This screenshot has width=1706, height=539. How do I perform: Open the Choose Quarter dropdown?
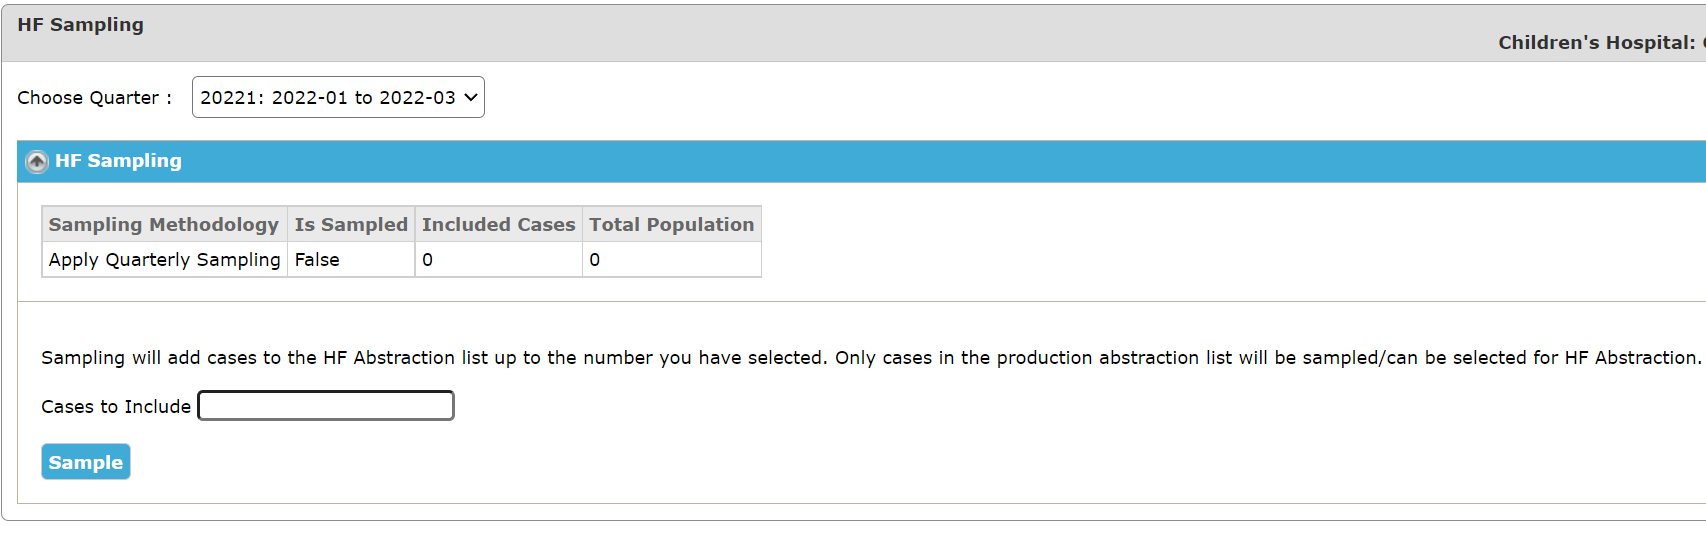click(x=338, y=97)
